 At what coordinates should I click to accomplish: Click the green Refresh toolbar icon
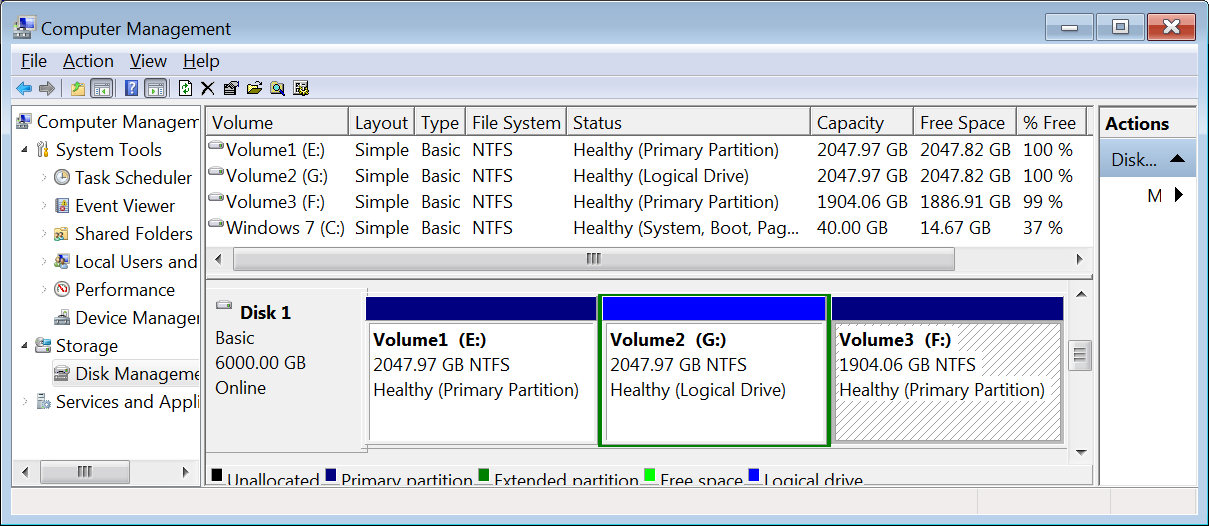pos(185,88)
